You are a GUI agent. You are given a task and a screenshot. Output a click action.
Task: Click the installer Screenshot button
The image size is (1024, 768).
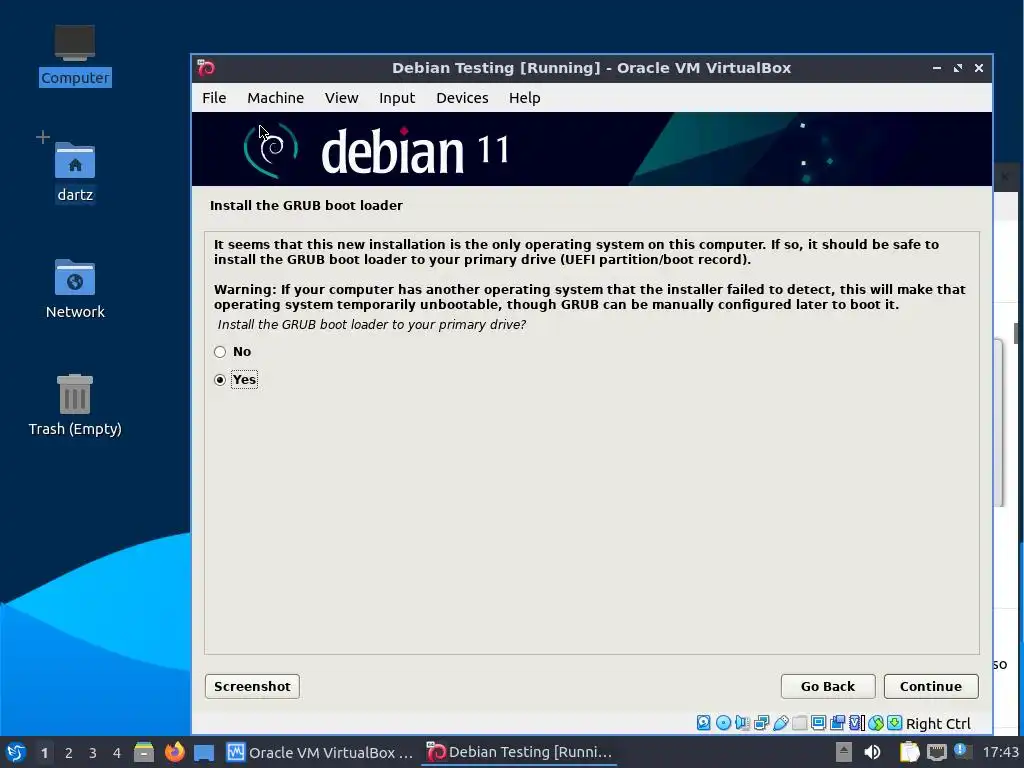(252, 686)
